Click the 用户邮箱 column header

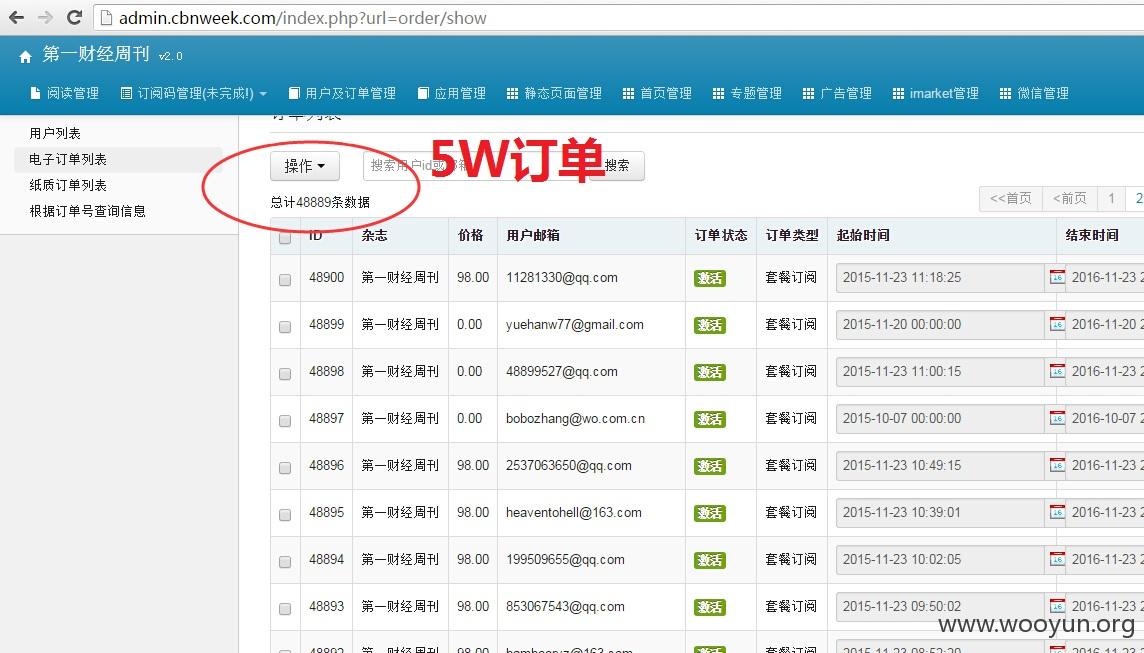pyautogui.click(x=533, y=235)
